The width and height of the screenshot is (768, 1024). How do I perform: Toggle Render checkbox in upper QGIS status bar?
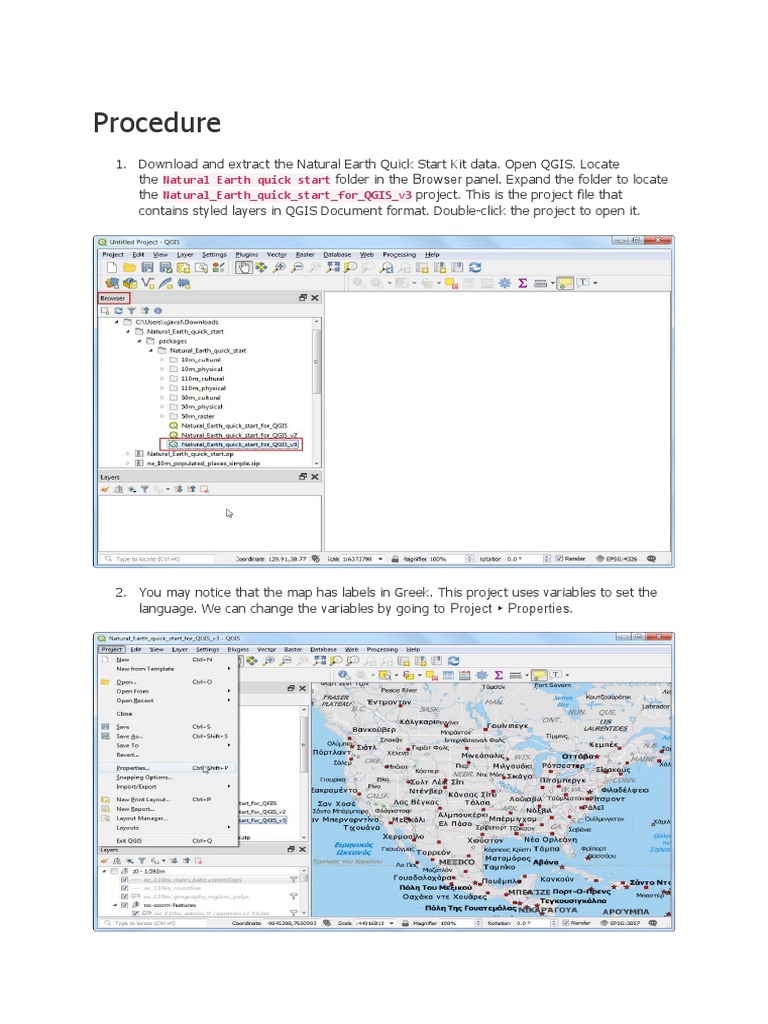559,559
